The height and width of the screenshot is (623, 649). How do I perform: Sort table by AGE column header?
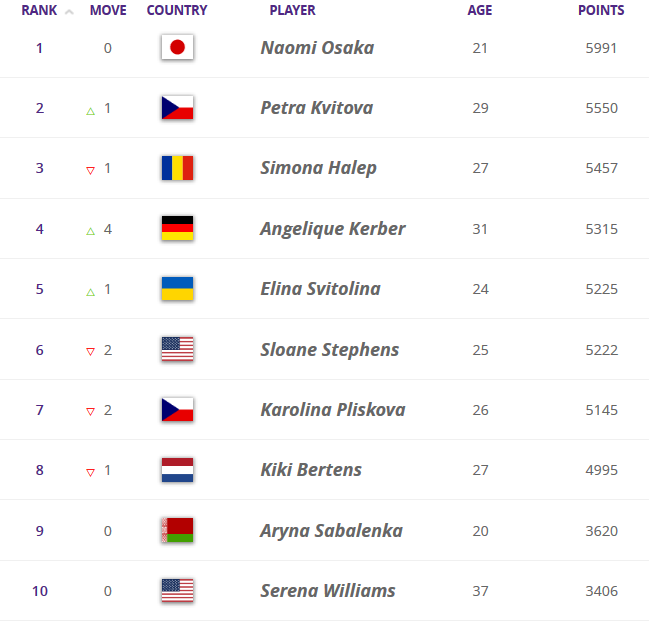pyautogui.click(x=480, y=11)
